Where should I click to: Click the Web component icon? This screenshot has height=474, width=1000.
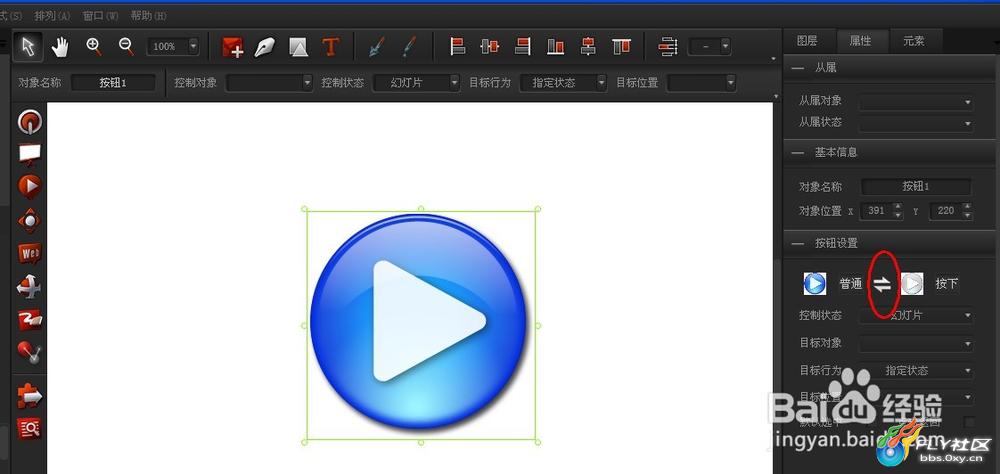pos(29,253)
